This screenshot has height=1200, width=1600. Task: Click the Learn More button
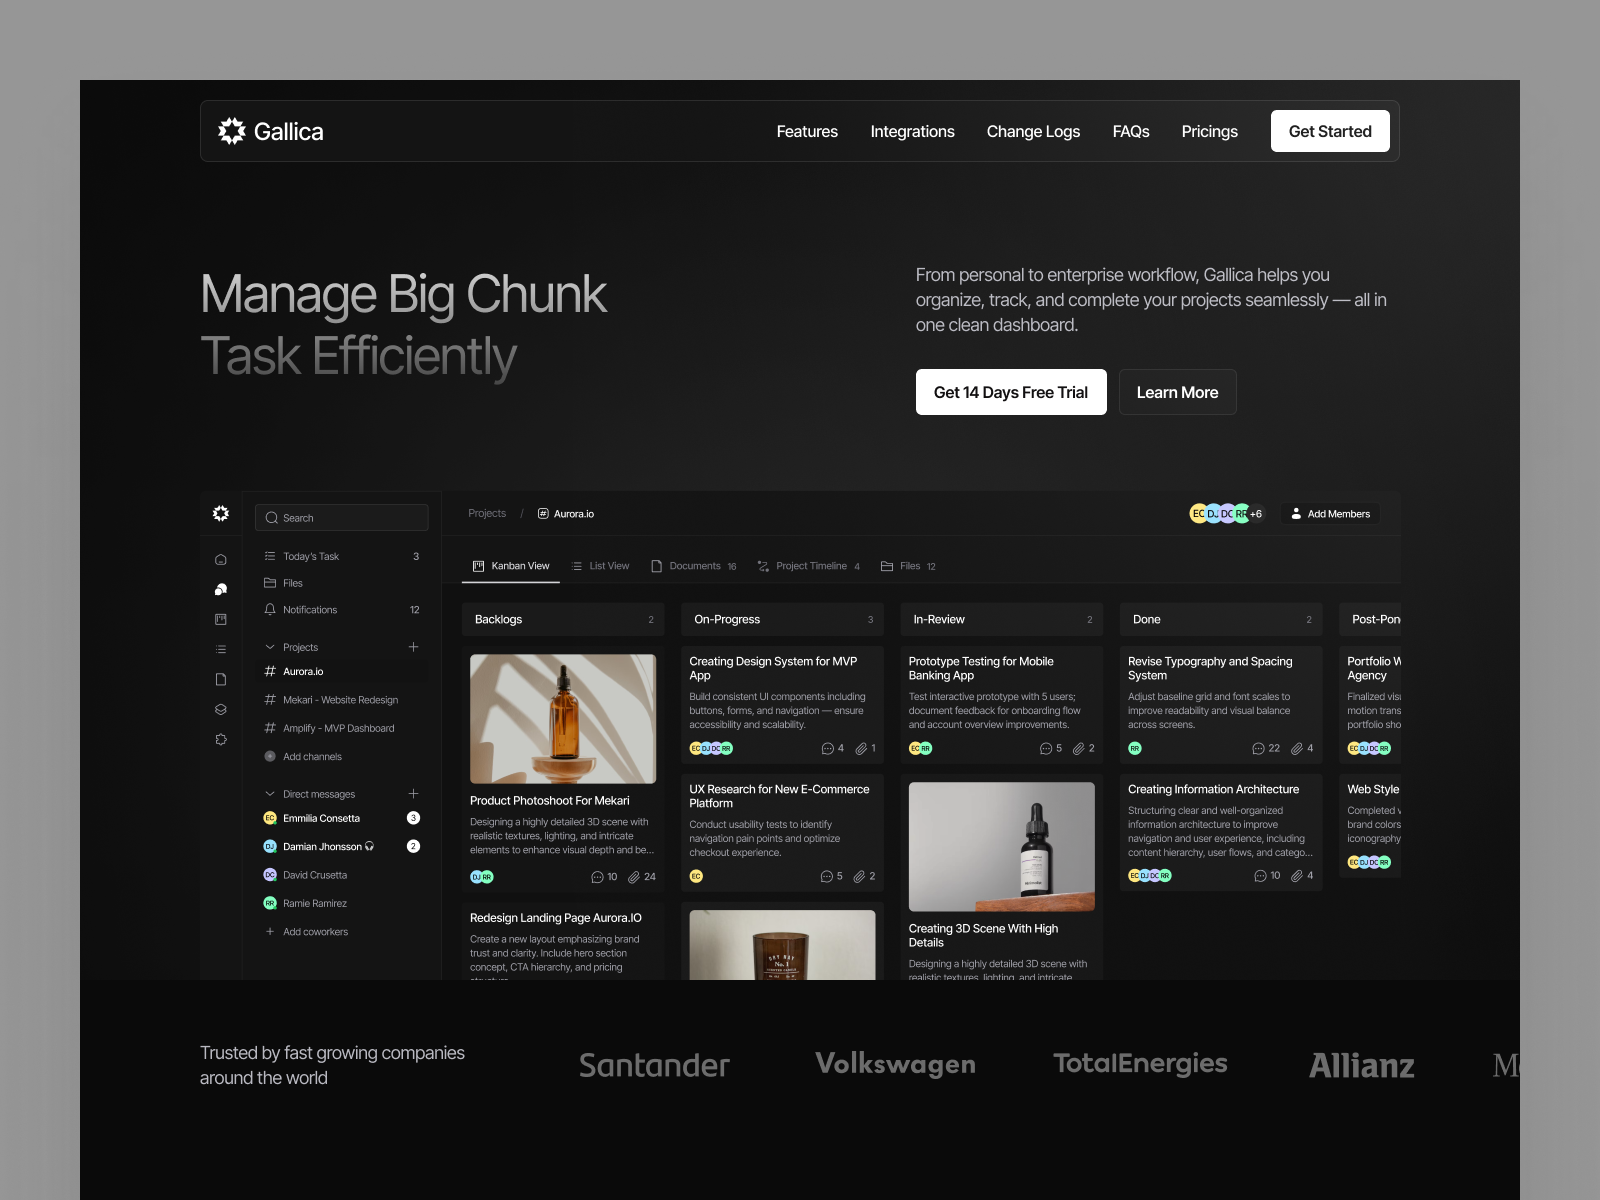[1178, 392]
